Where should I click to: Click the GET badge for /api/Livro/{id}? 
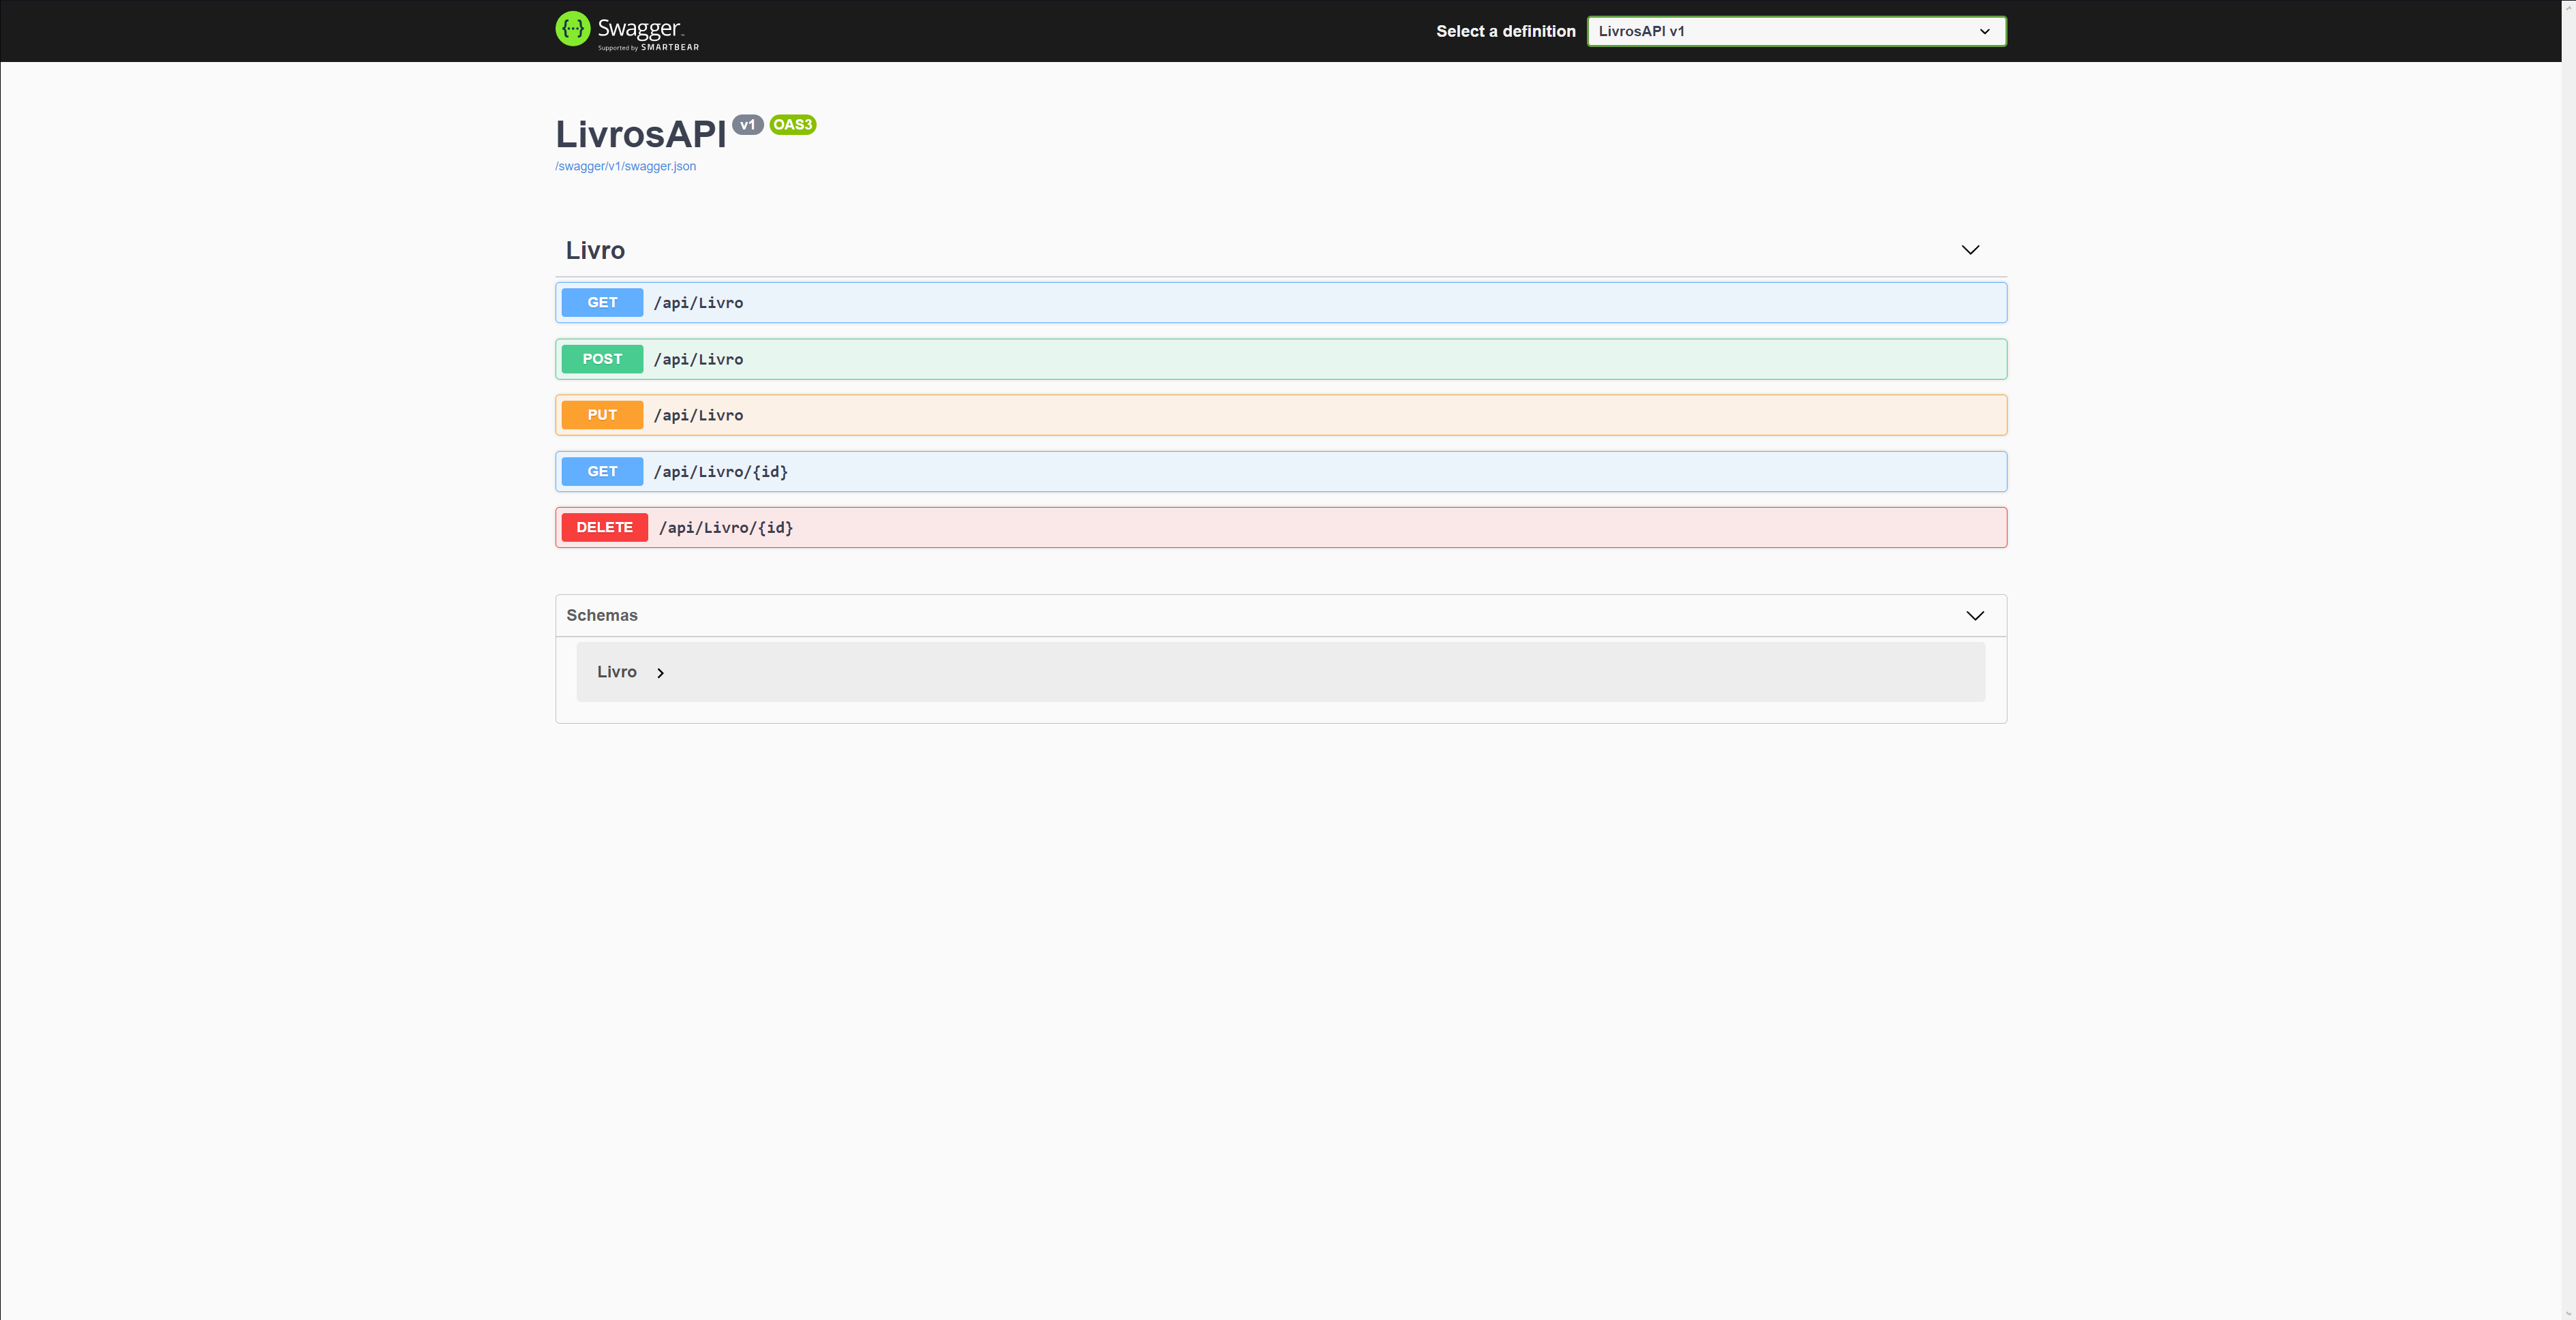coord(602,471)
